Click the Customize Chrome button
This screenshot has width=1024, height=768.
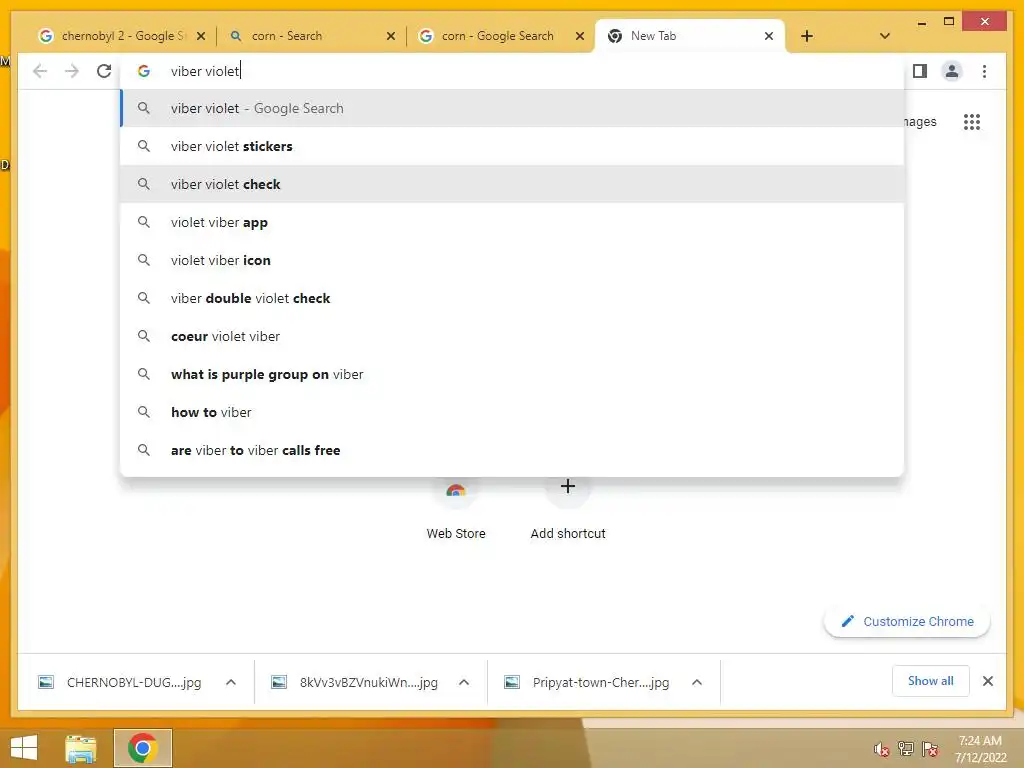[907, 621]
